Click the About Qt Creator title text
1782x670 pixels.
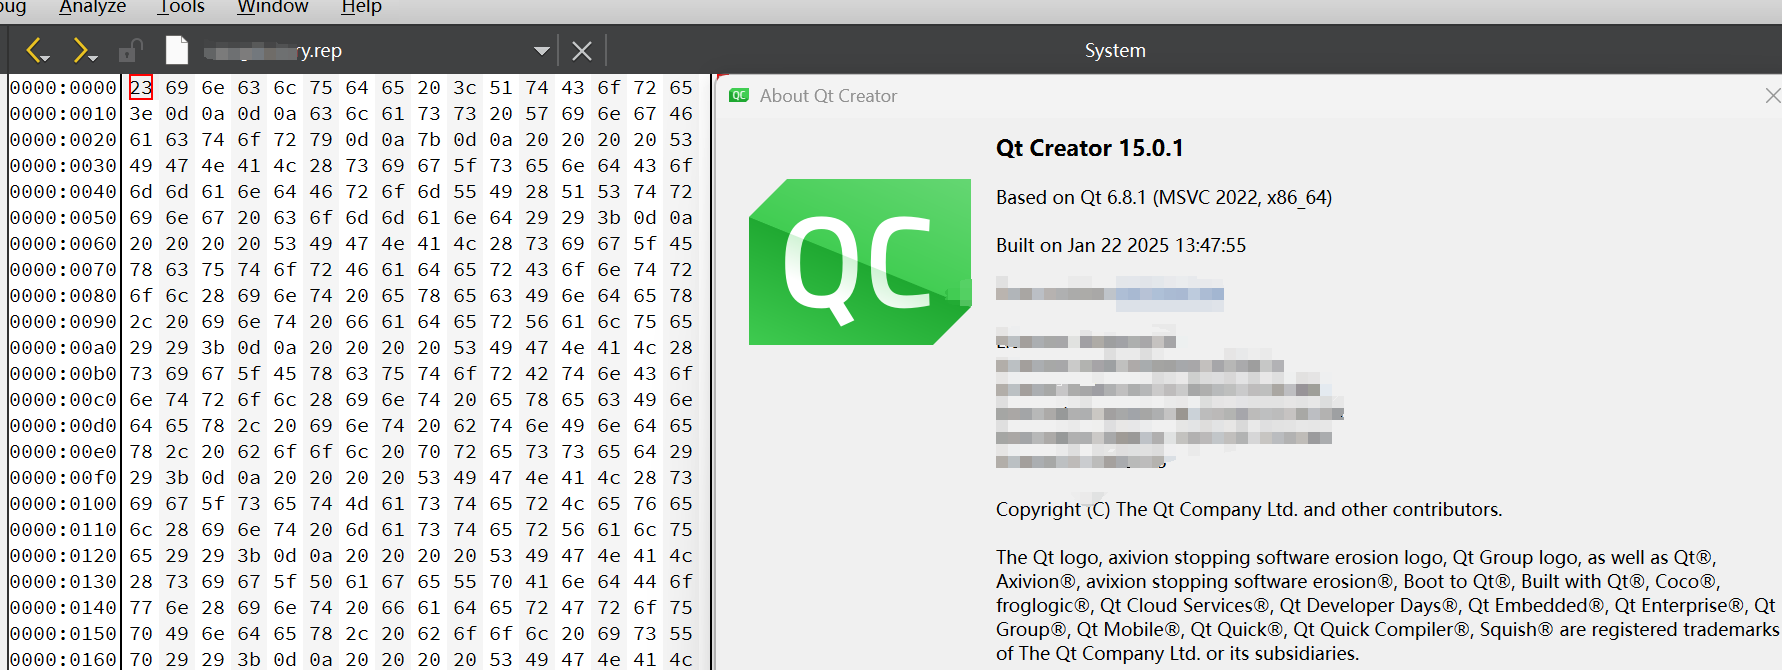(828, 96)
